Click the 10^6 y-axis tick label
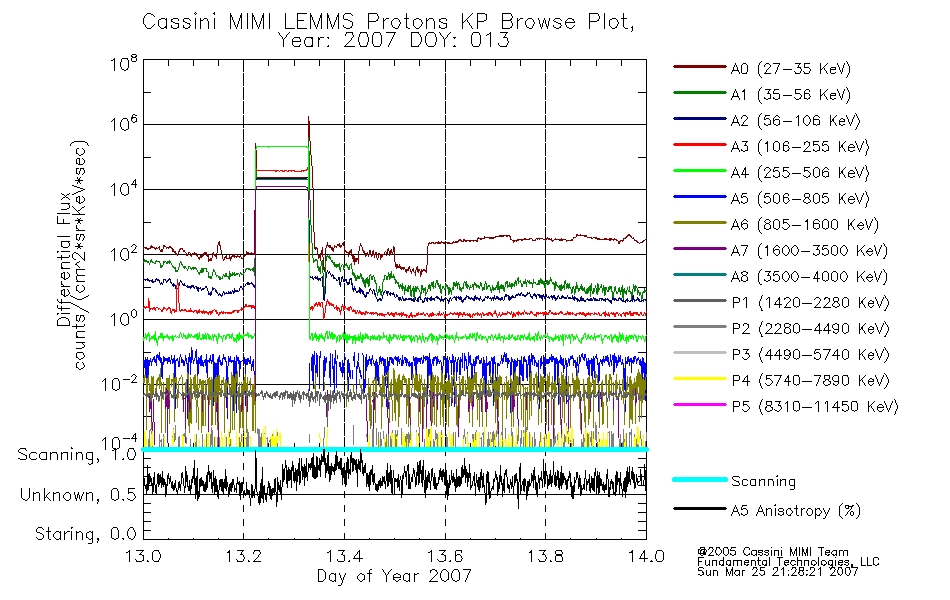950x600 pixels. [x=123, y=125]
